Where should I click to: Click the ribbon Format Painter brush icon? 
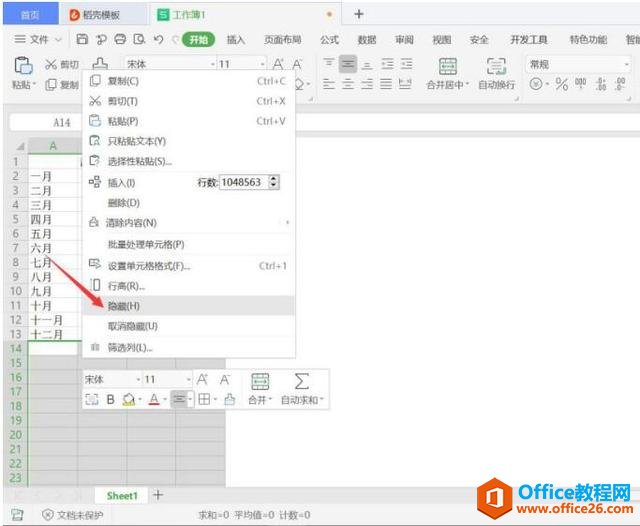[x=100, y=64]
